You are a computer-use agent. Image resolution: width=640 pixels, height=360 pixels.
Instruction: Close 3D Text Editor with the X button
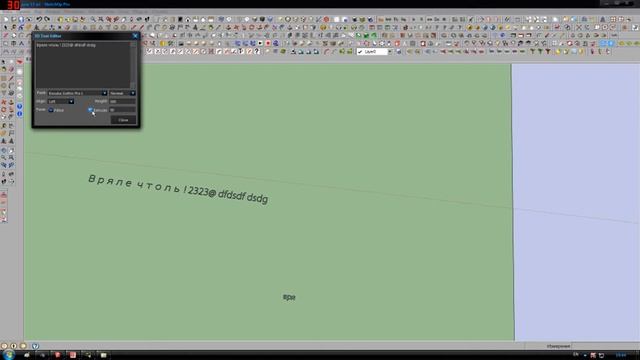[x=135, y=36]
